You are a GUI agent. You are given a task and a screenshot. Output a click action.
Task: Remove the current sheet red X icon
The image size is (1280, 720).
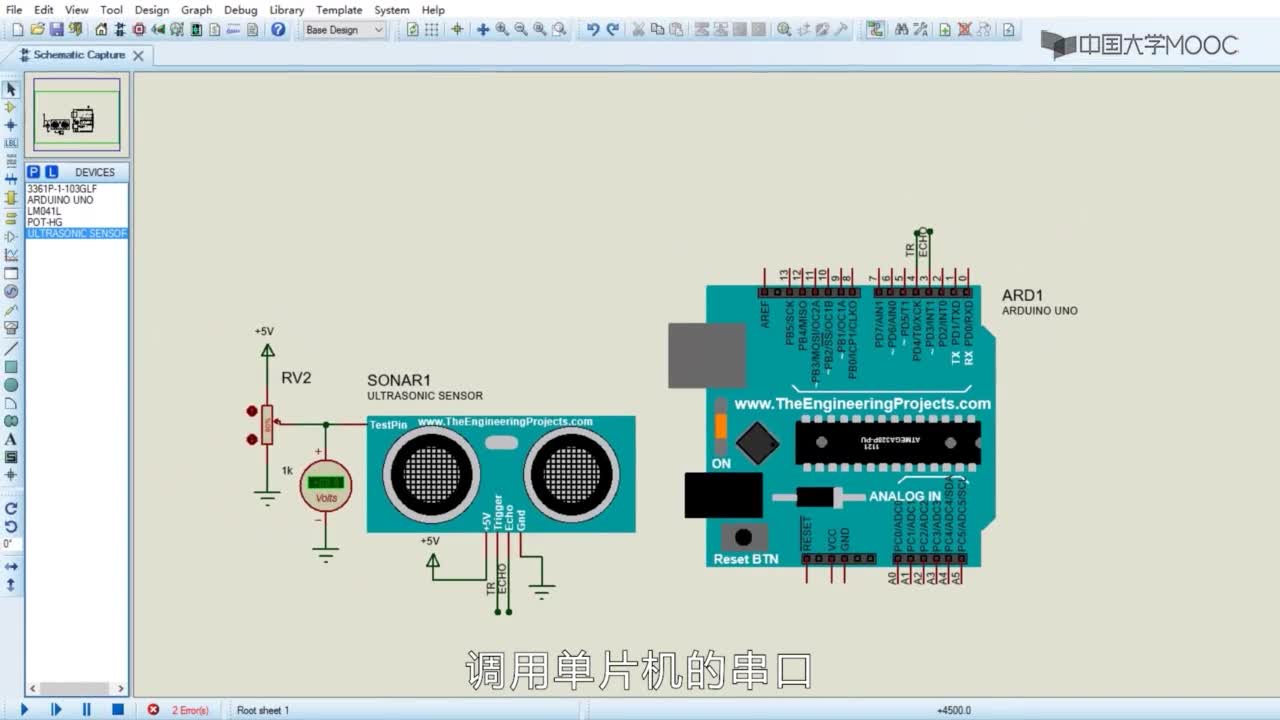coord(965,30)
